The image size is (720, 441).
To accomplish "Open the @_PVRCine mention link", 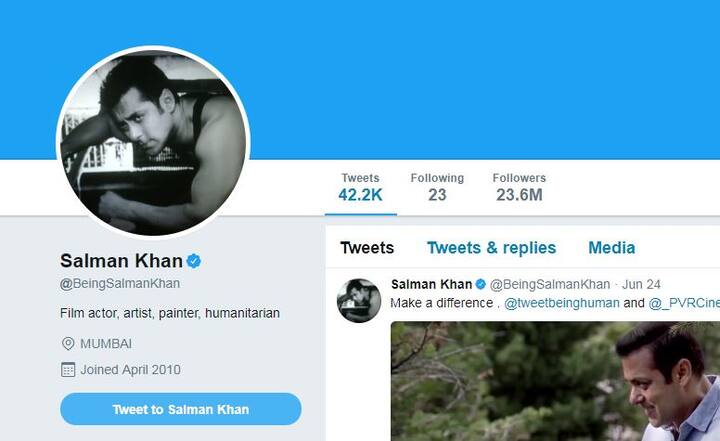I will click(x=684, y=303).
